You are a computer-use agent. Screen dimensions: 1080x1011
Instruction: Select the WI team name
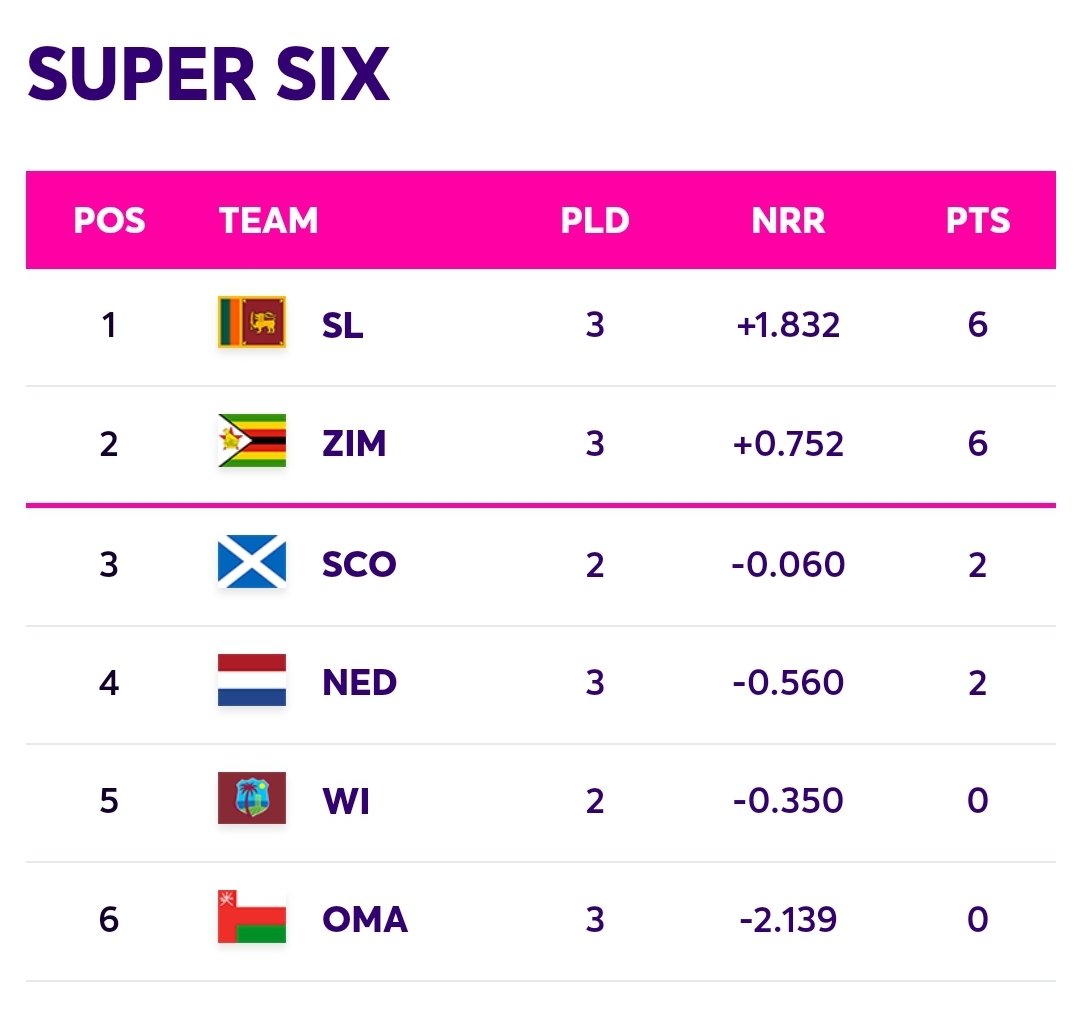(346, 801)
